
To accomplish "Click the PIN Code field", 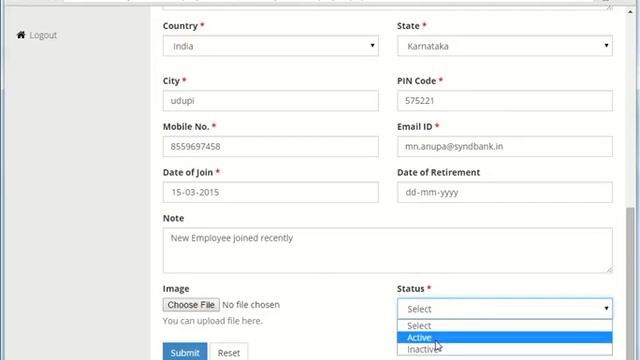I will pyautogui.click(x=504, y=101).
